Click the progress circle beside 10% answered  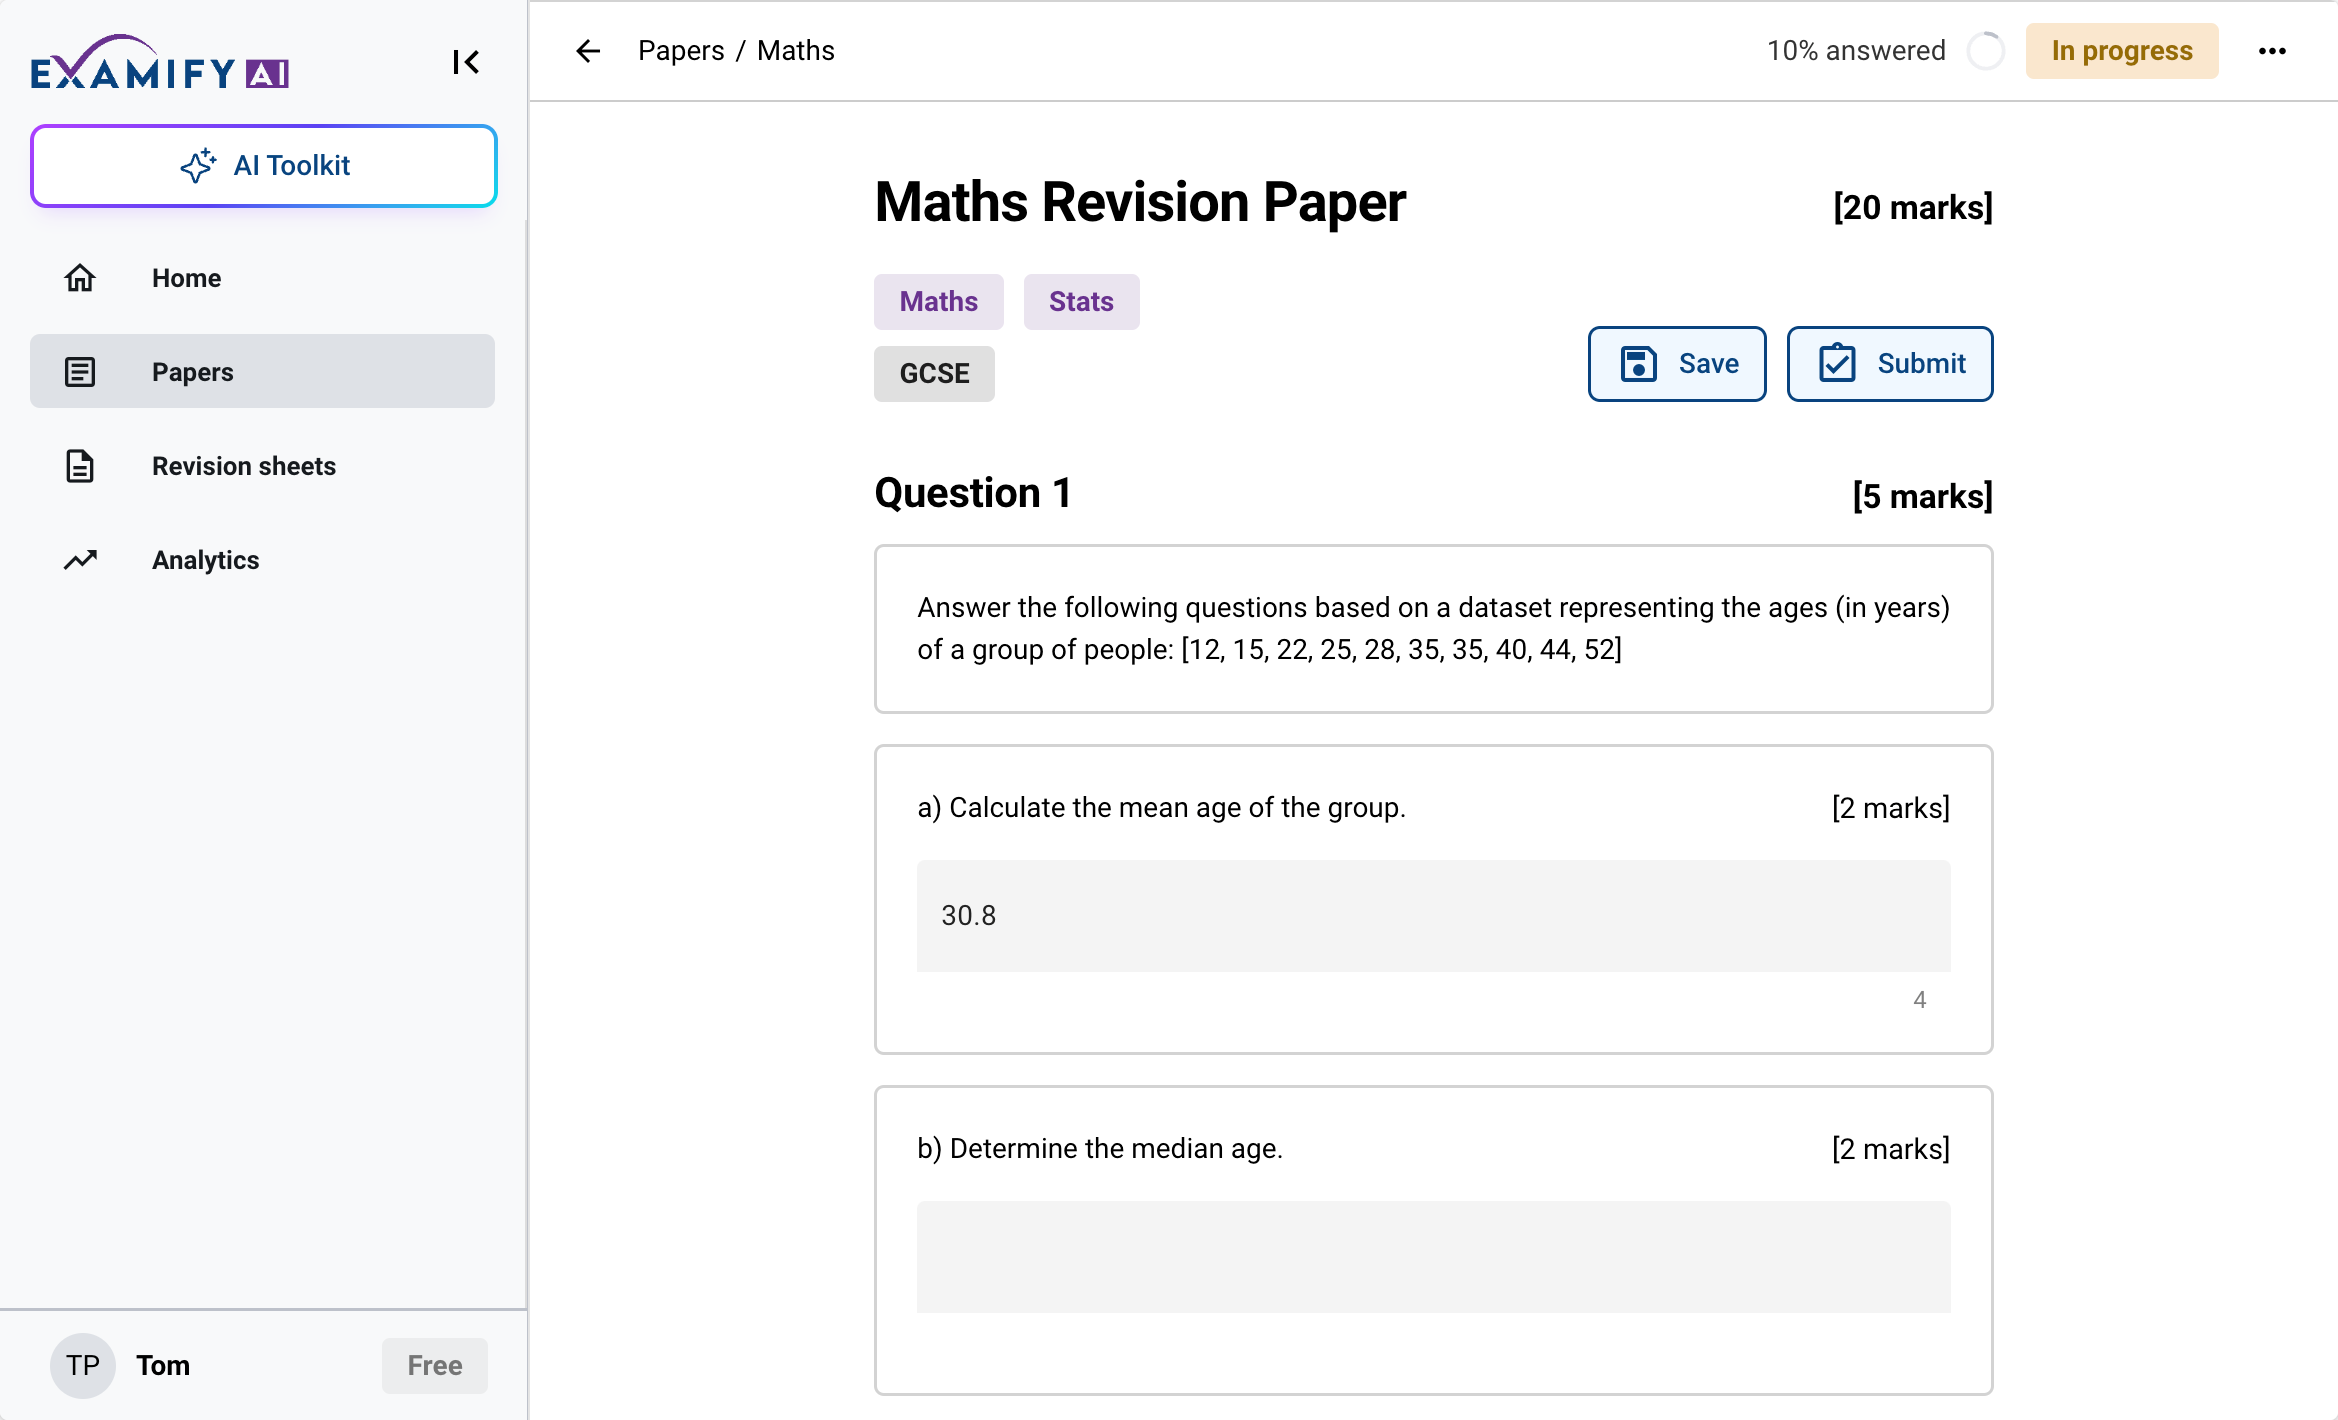pyautogui.click(x=1985, y=51)
